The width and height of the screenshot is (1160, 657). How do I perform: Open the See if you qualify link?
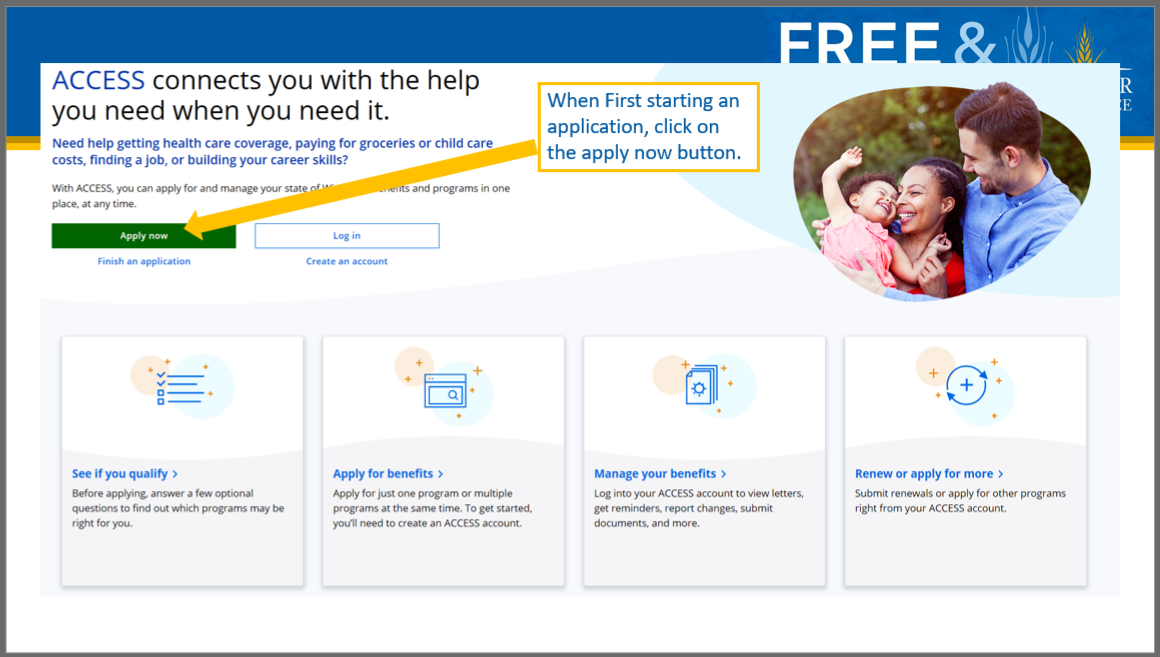click(125, 474)
